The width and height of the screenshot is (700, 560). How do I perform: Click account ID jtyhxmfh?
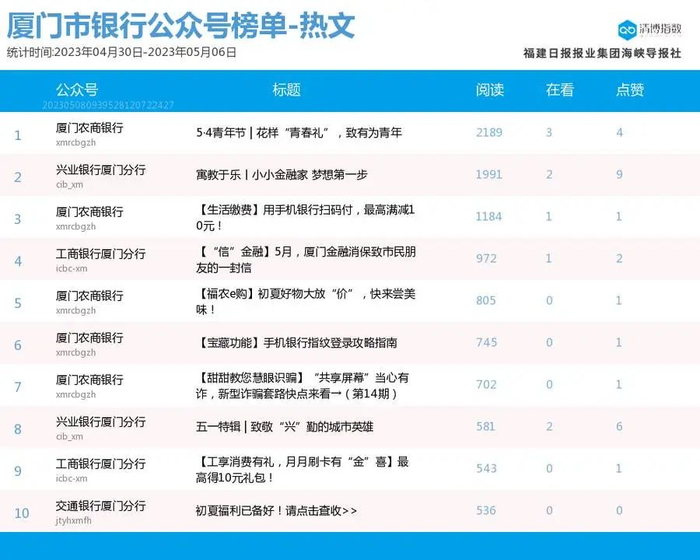[74, 521]
